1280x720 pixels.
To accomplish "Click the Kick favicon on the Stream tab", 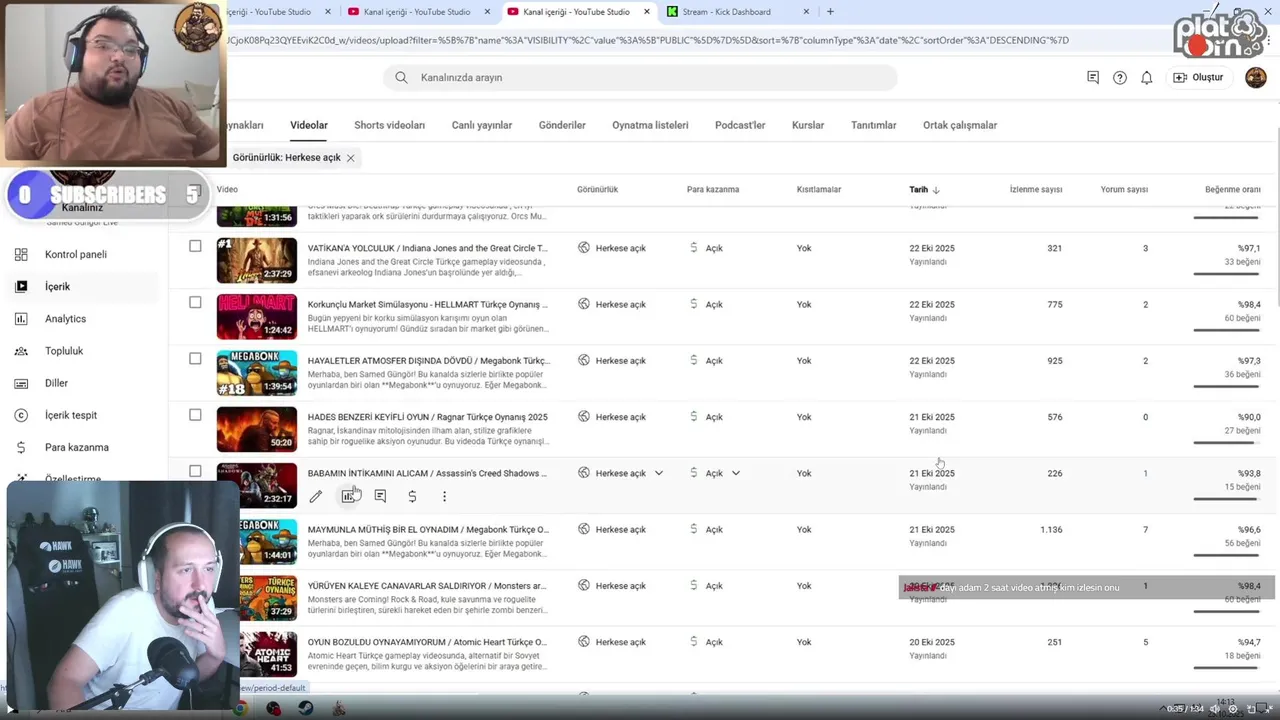I will (x=672, y=12).
